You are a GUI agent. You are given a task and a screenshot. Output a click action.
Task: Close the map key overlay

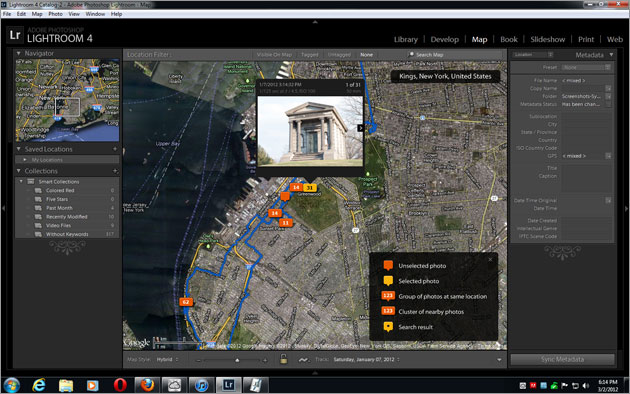click(x=490, y=259)
